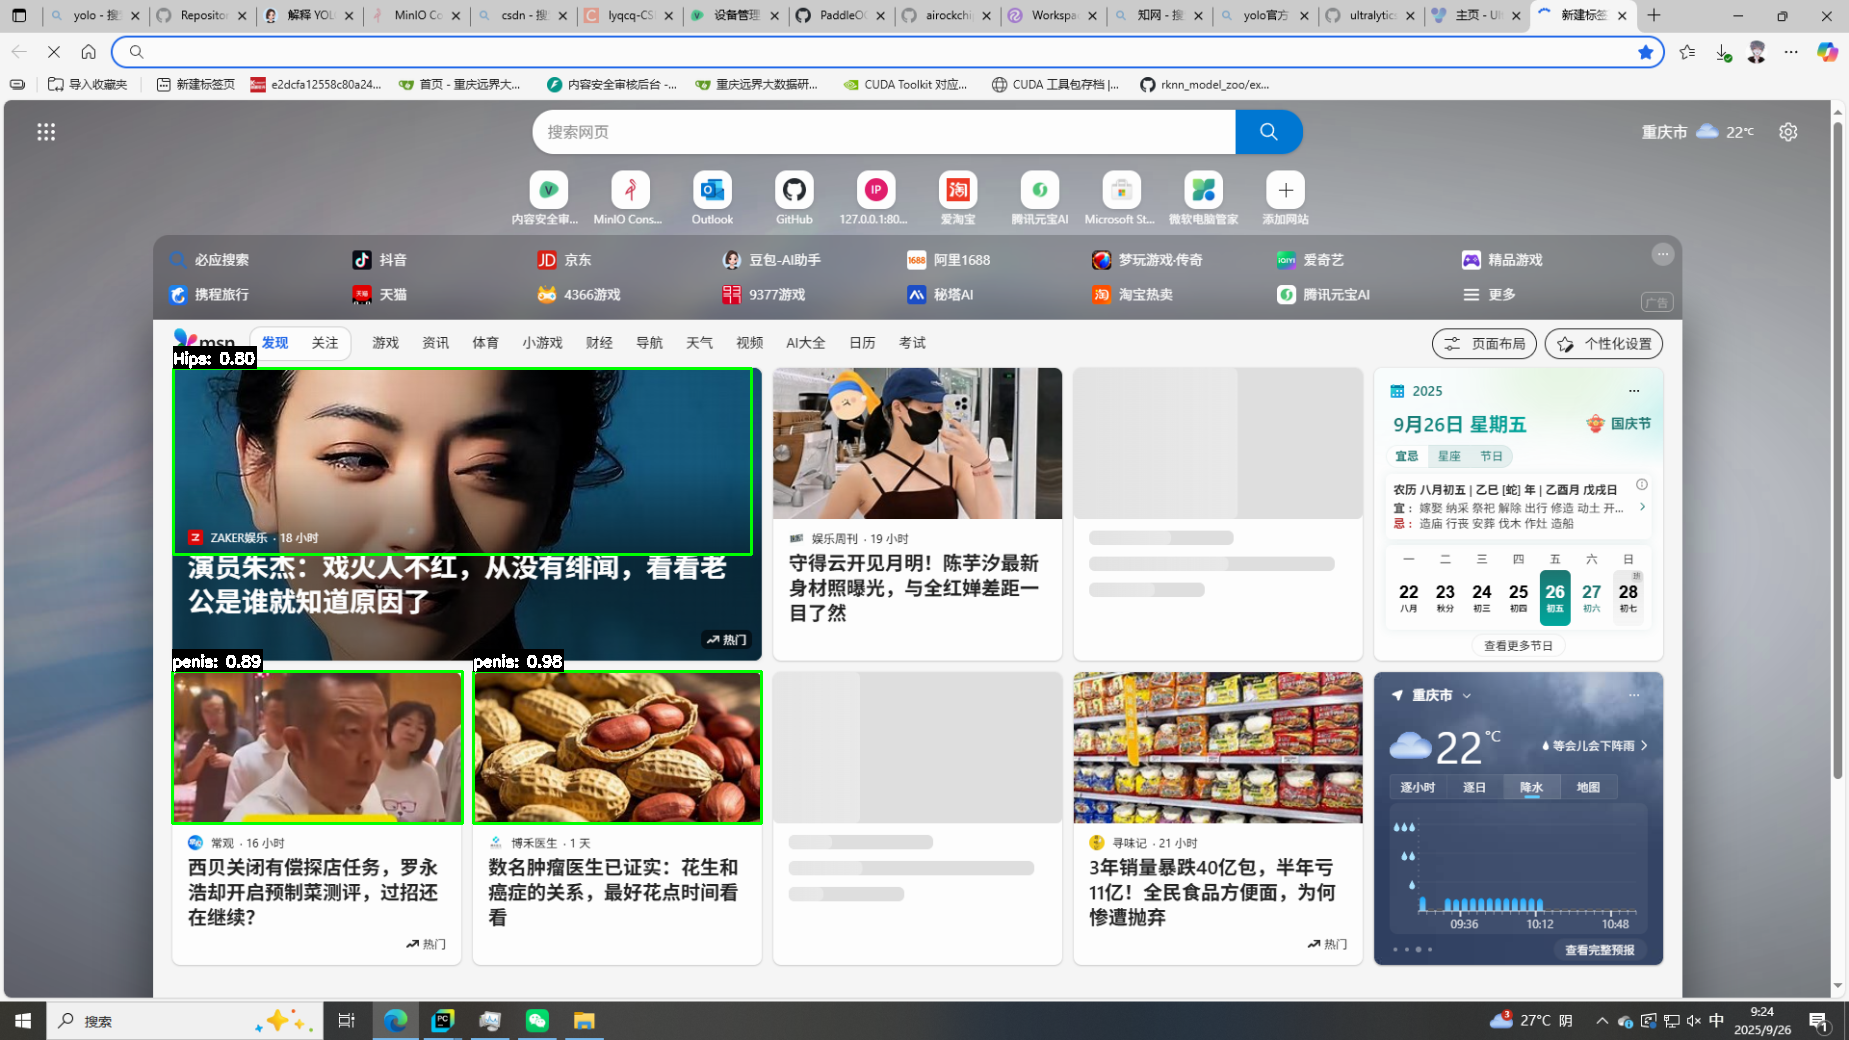1849x1040 pixels.
Task: Click the 页面布局 button
Action: [1484, 344]
